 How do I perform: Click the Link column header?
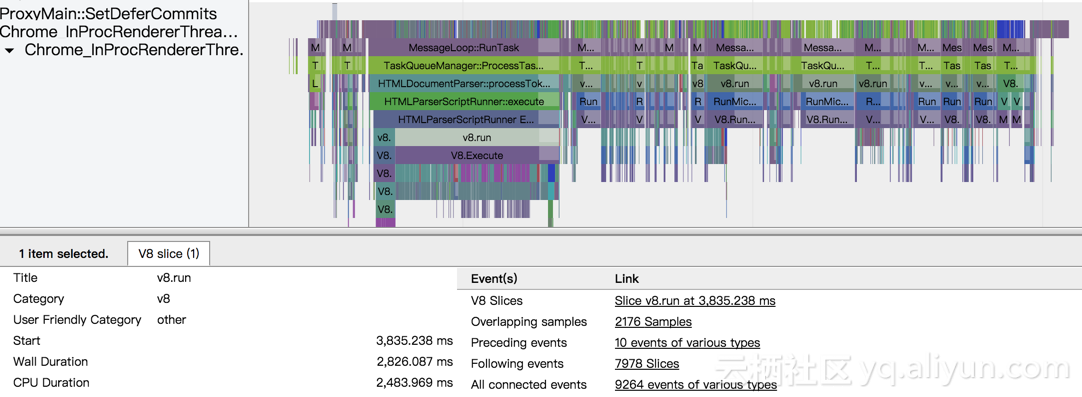pos(627,279)
